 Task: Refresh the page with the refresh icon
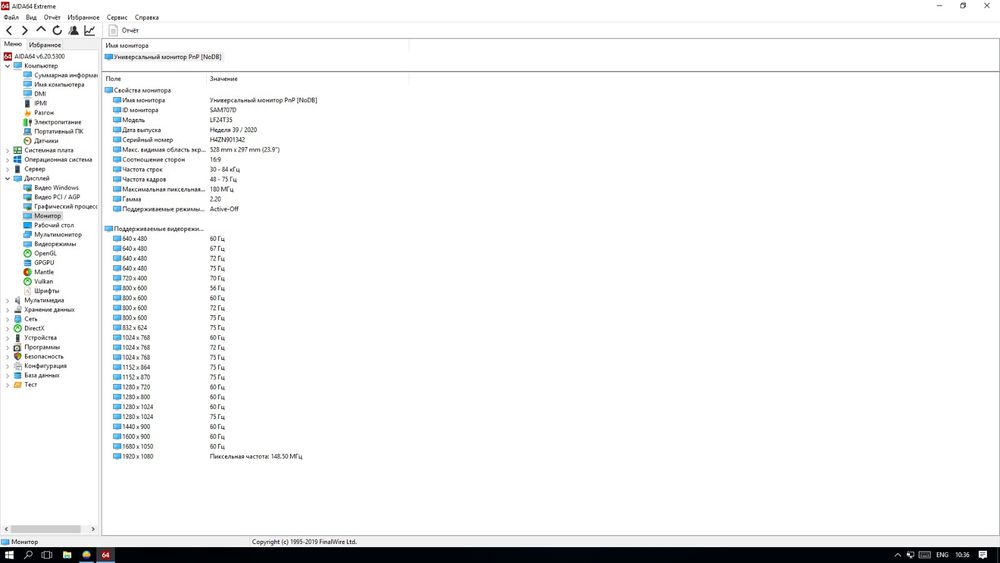point(57,30)
